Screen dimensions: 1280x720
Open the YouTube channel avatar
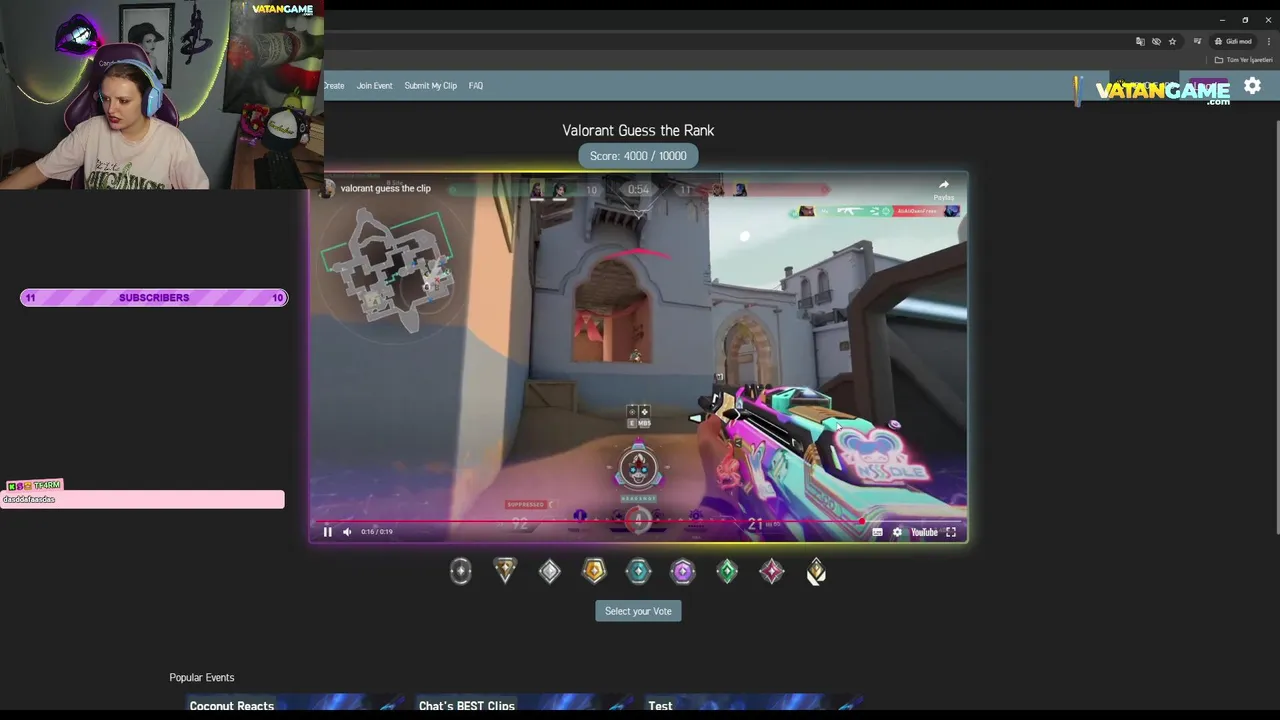click(x=326, y=188)
